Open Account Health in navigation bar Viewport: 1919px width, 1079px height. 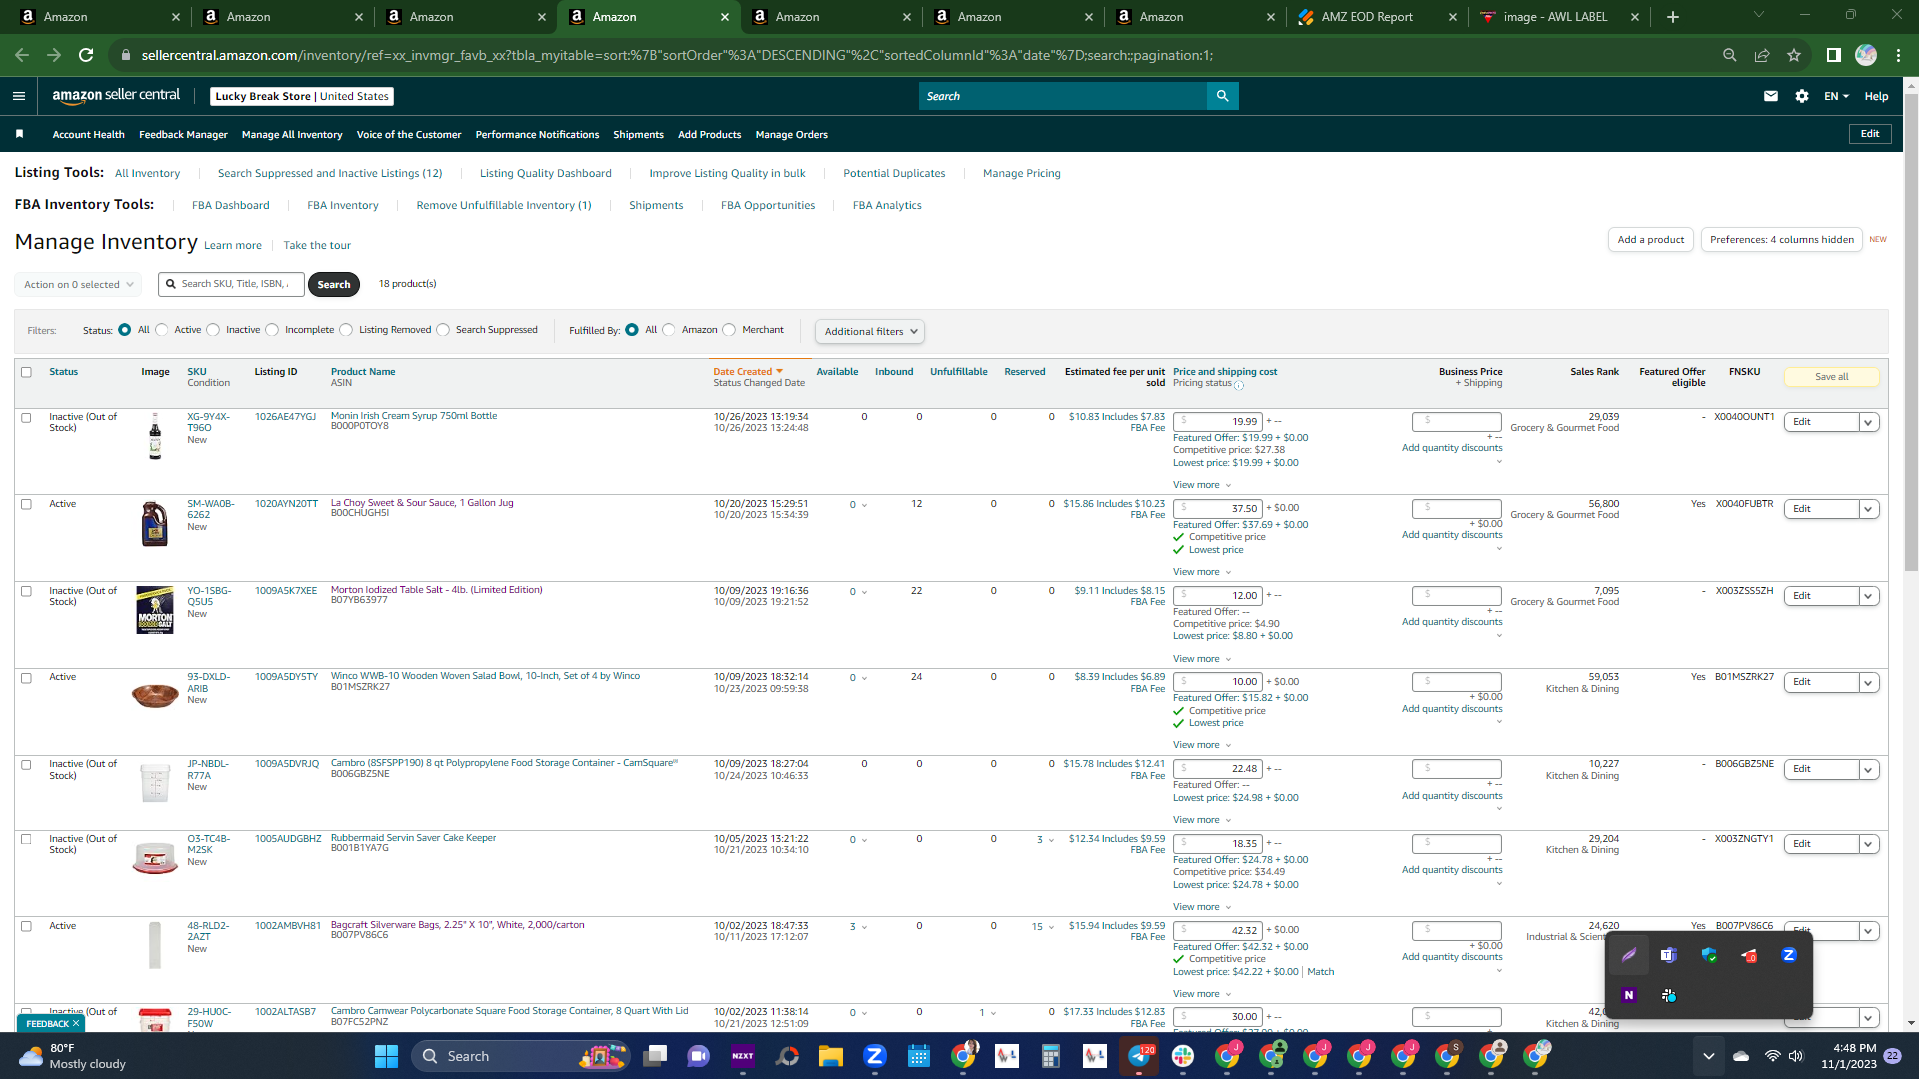[88, 135]
